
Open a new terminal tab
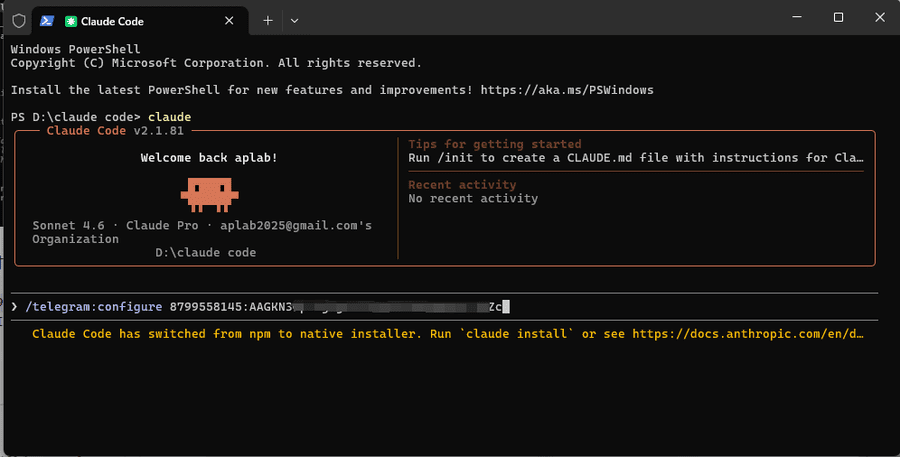click(x=267, y=21)
